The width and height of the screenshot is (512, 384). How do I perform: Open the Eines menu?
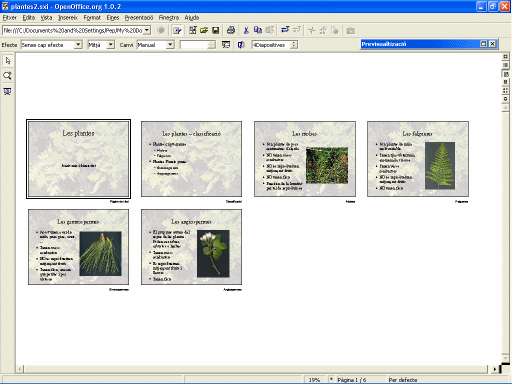click(113, 18)
